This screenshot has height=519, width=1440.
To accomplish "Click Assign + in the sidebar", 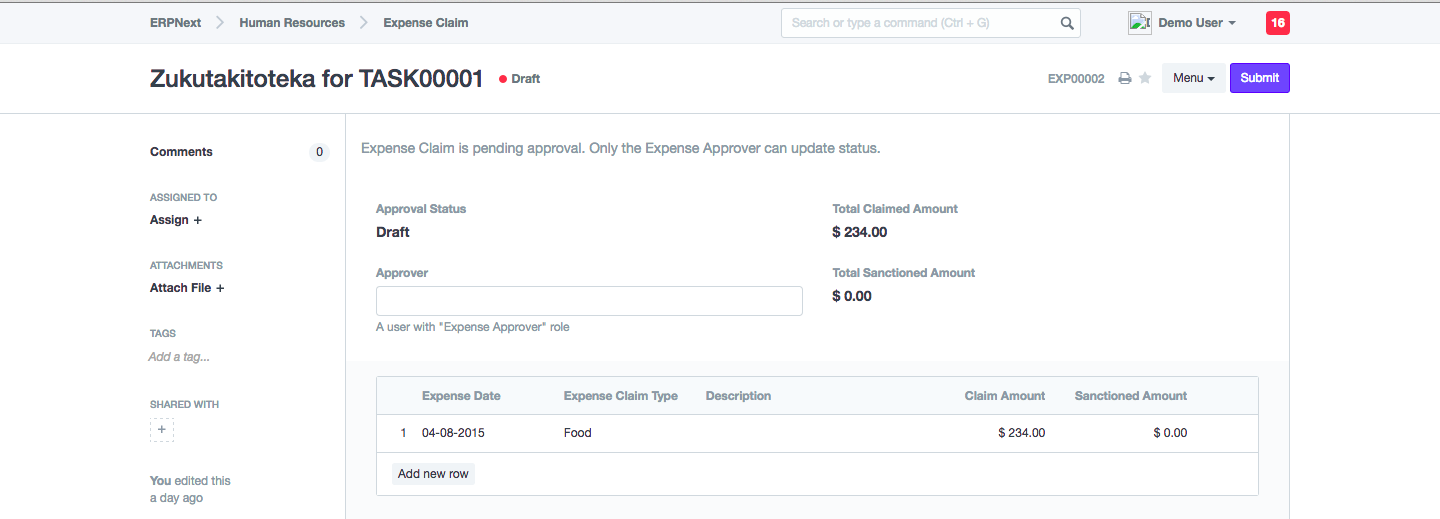I will (x=176, y=220).
